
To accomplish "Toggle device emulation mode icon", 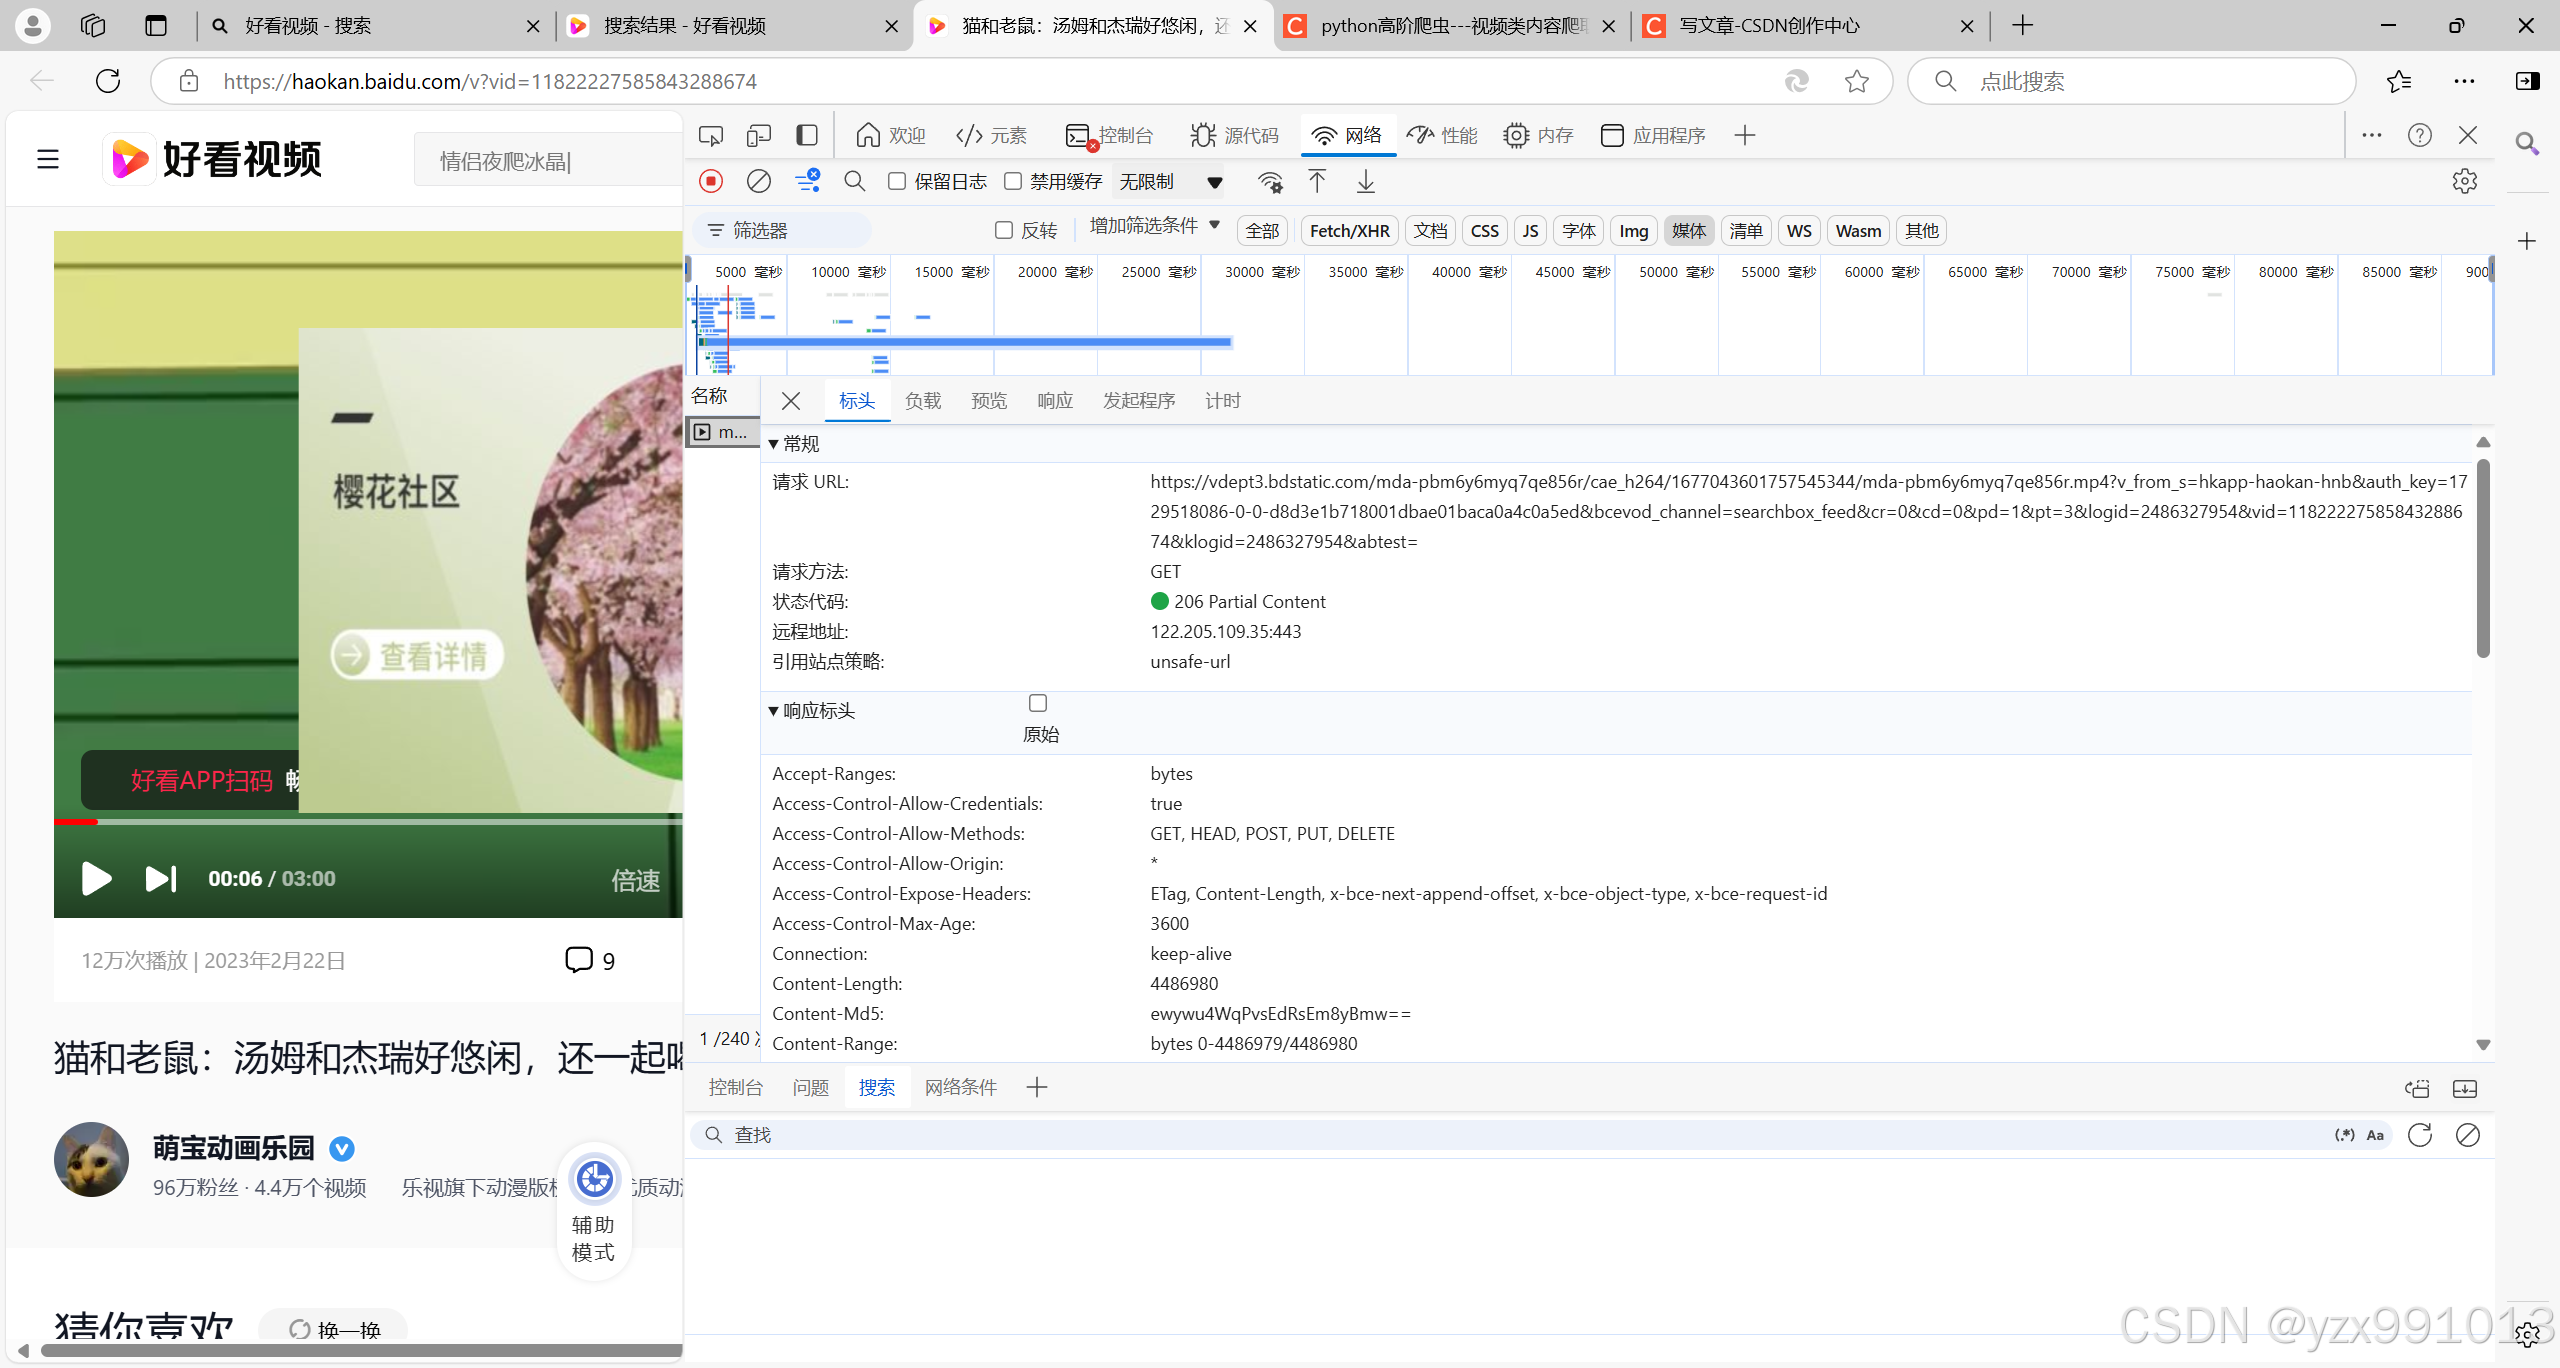I will point(759,135).
